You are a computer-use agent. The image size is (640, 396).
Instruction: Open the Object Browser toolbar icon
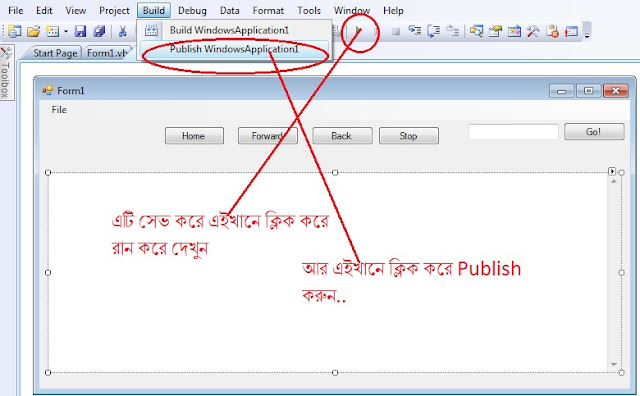[514, 31]
